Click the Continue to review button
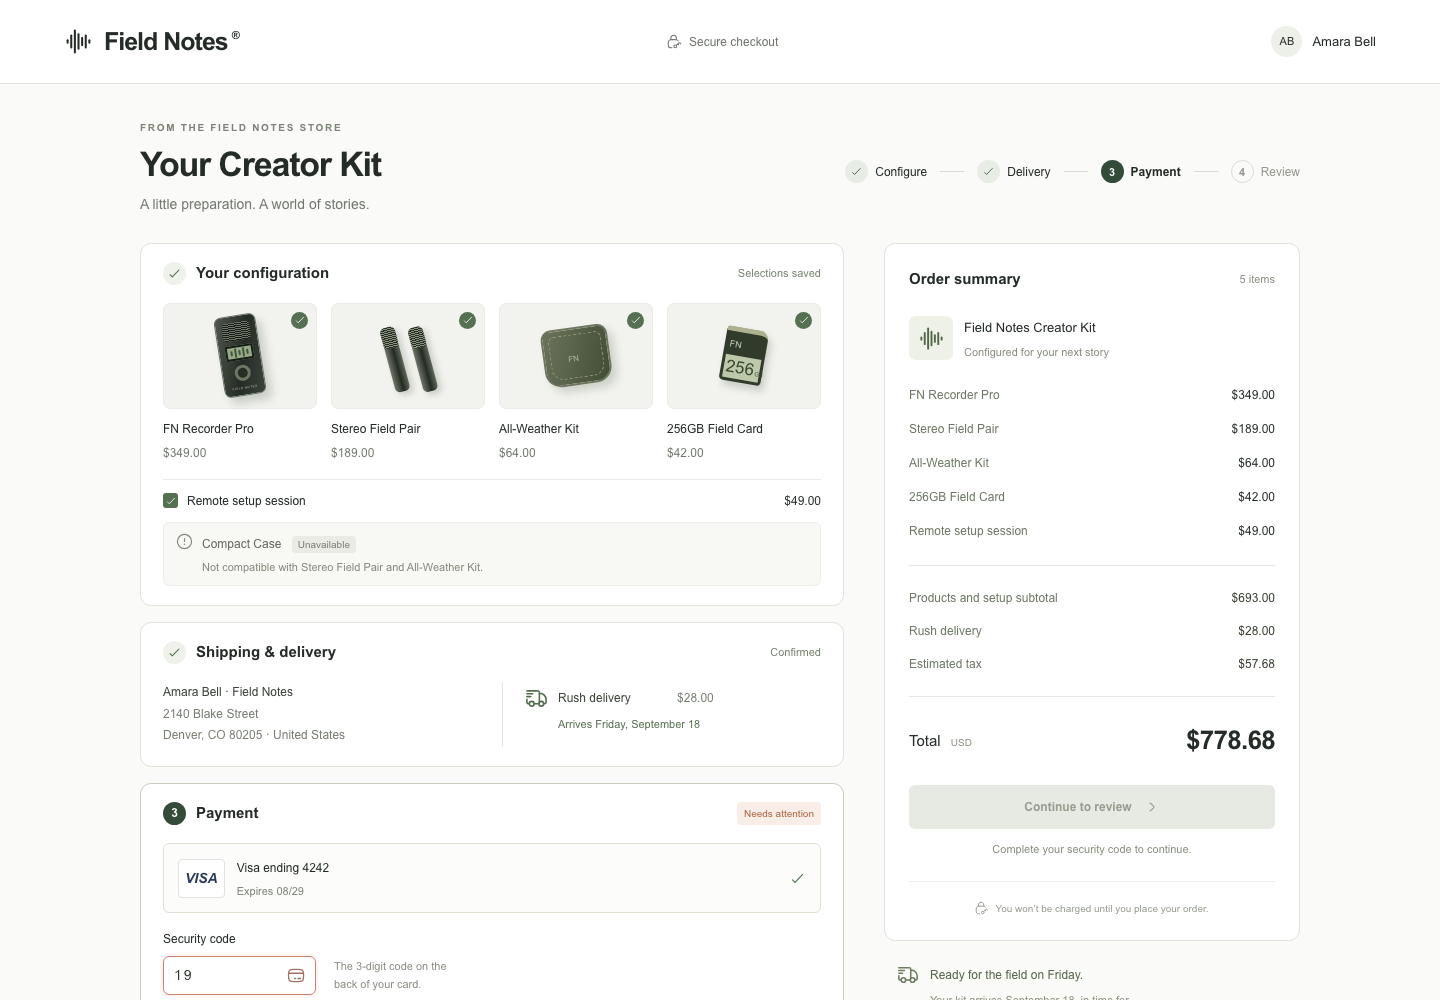The image size is (1440, 1000). tap(1092, 807)
